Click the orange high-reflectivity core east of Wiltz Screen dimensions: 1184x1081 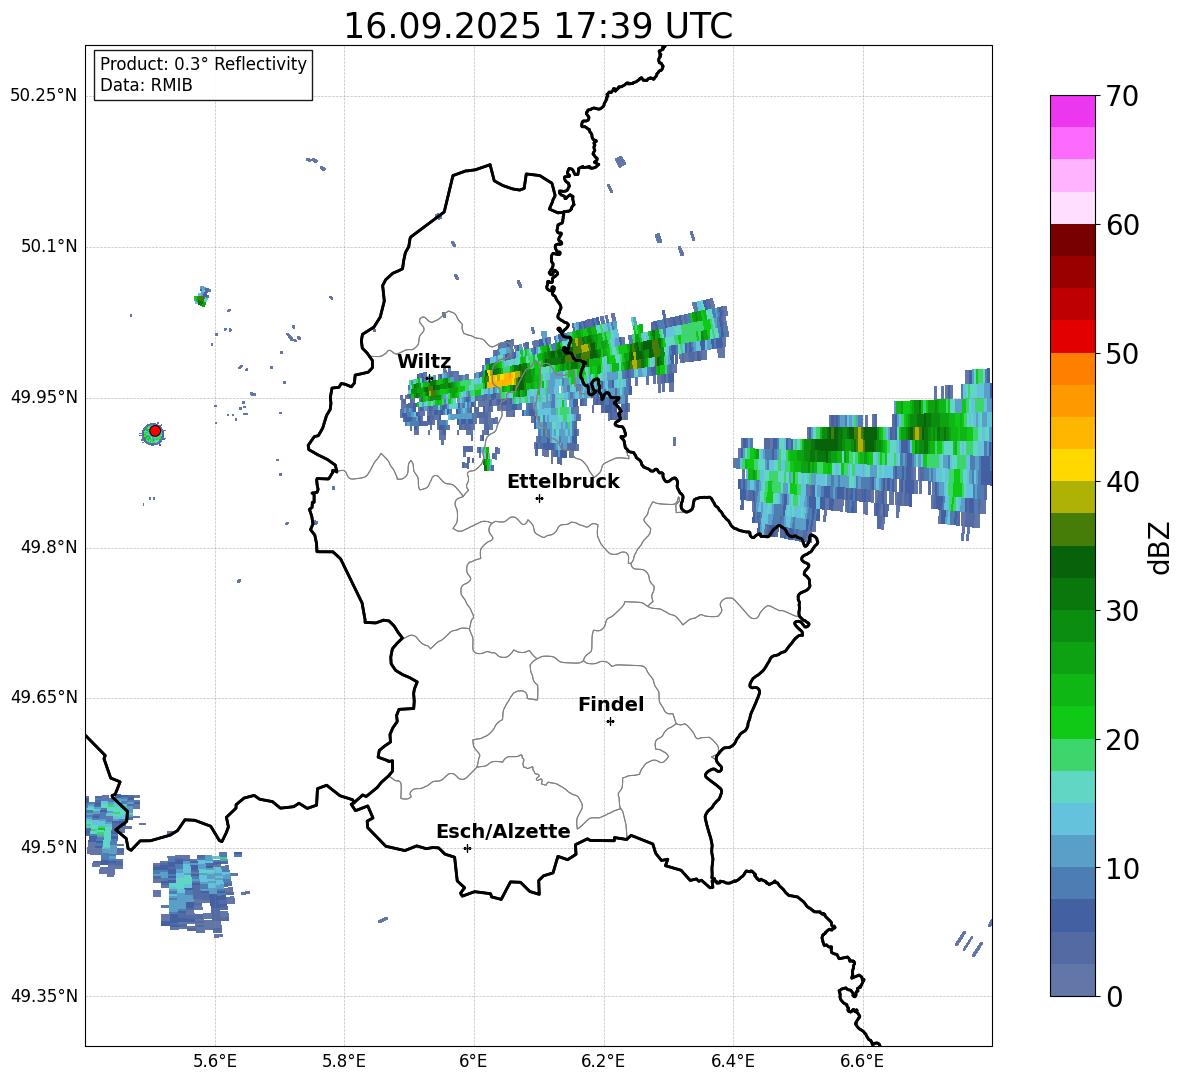pos(504,379)
